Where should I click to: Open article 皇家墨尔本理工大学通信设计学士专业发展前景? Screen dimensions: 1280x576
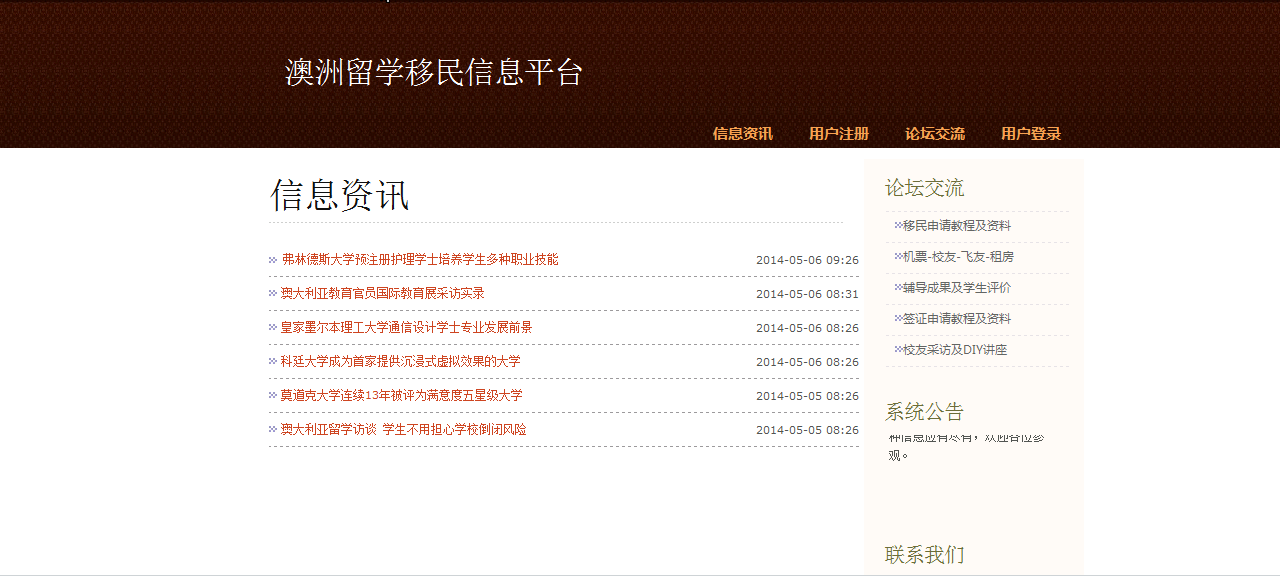tap(406, 328)
